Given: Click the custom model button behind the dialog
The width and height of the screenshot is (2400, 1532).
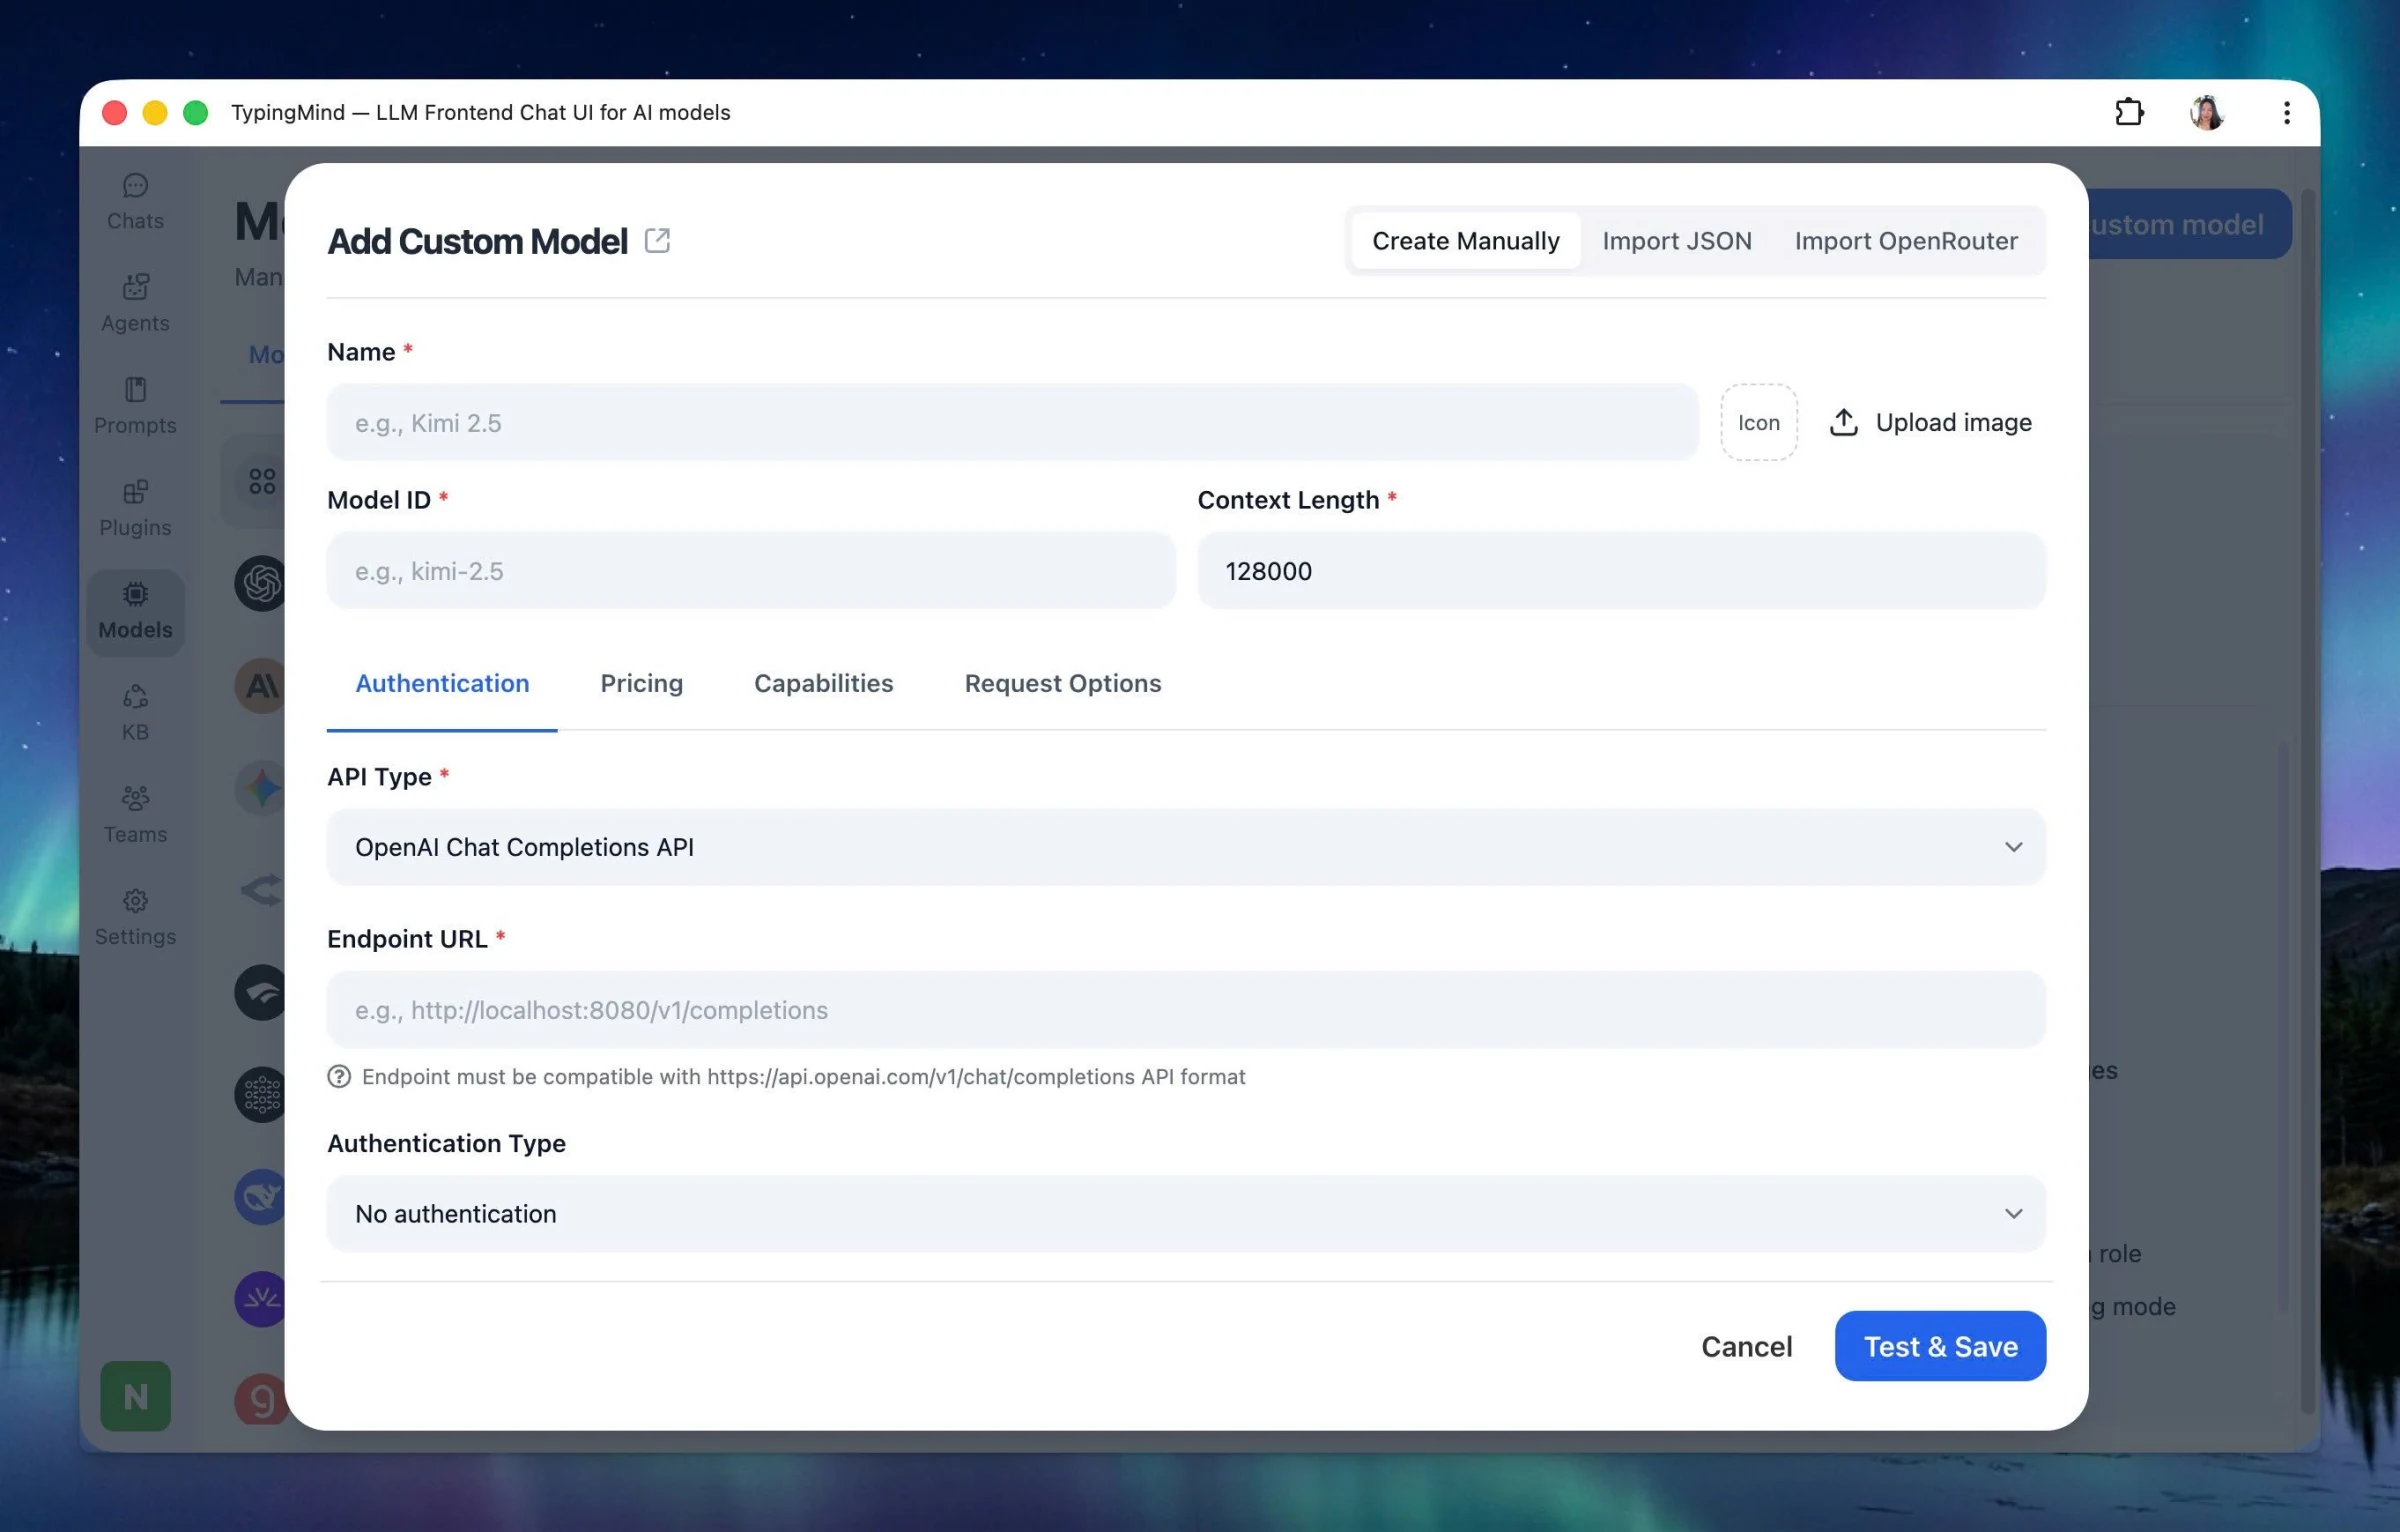Looking at the screenshot, I should [x=2190, y=224].
